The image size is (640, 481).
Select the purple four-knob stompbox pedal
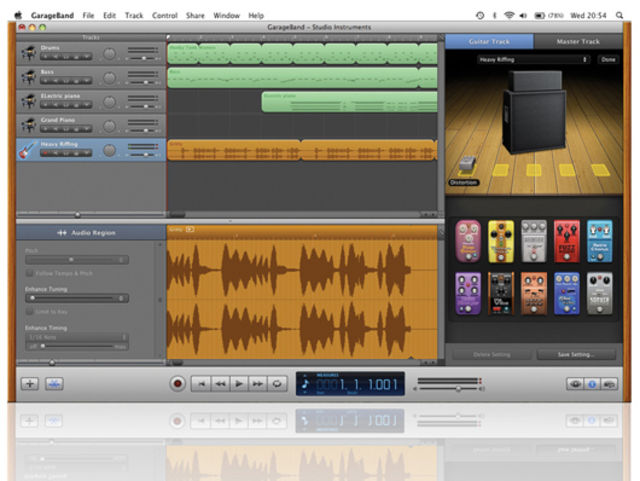[468, 294]
